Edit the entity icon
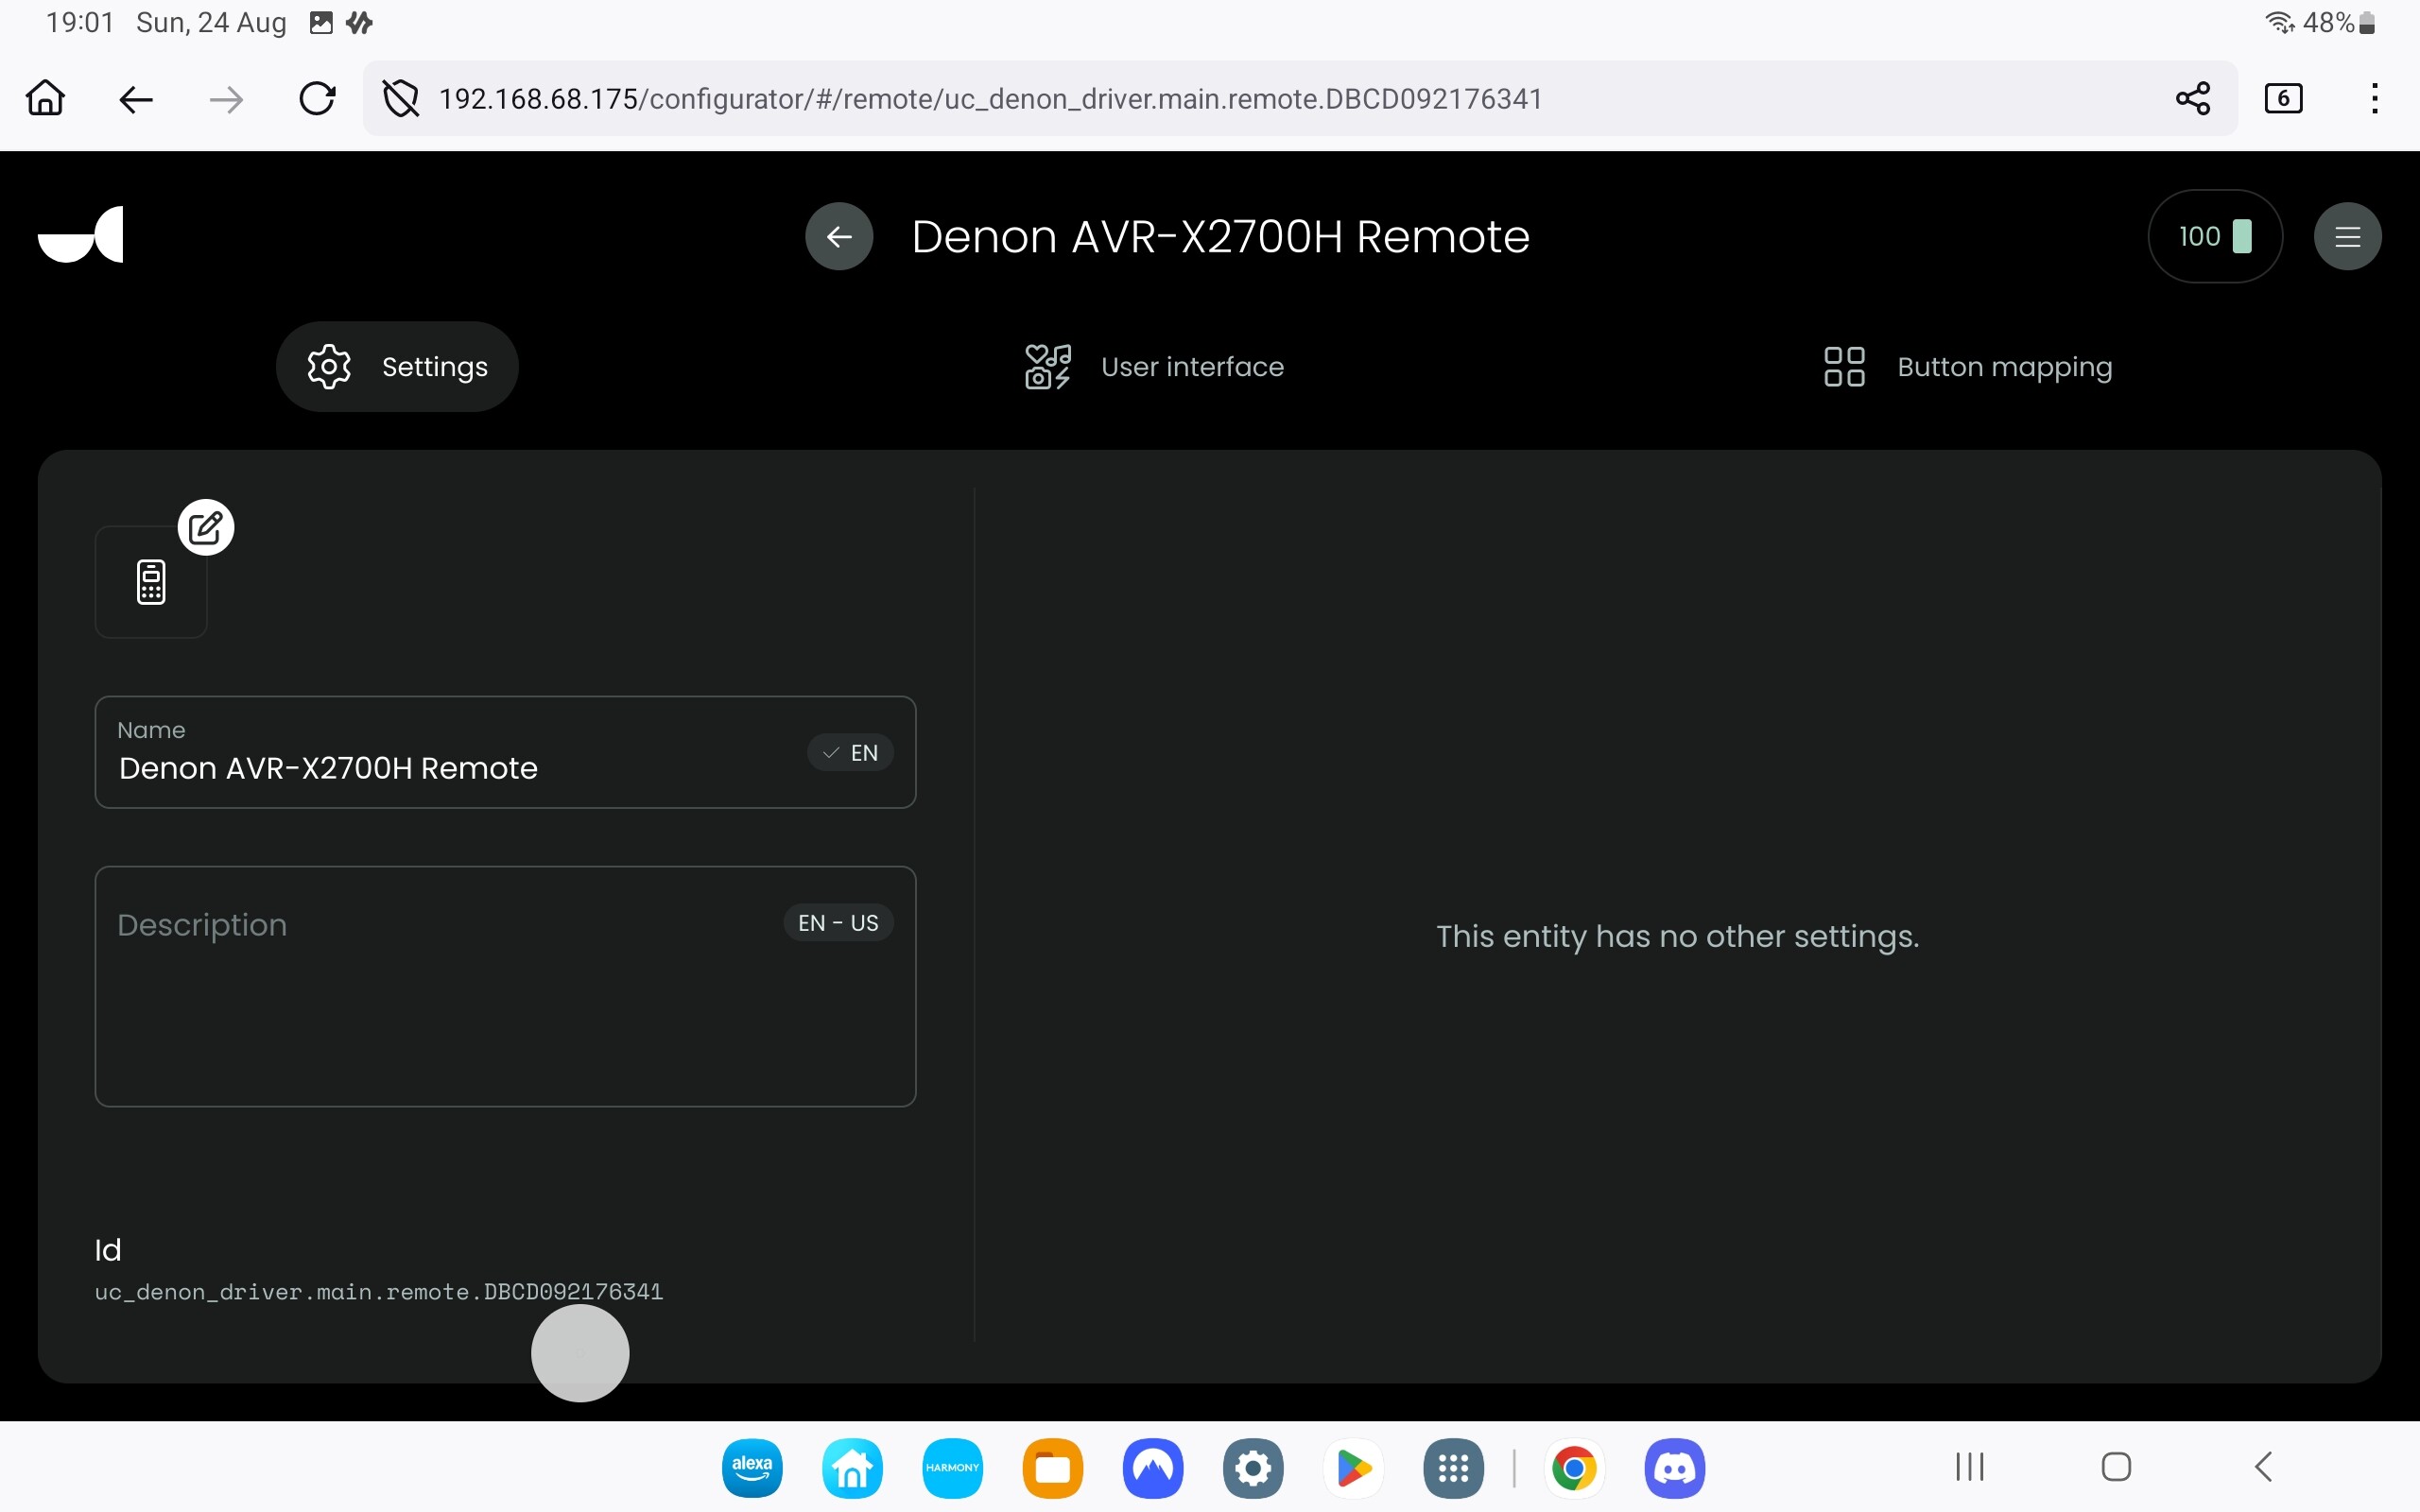Image resolution: width=2420 pixels, height=1512 pixels. pos(206,527)
